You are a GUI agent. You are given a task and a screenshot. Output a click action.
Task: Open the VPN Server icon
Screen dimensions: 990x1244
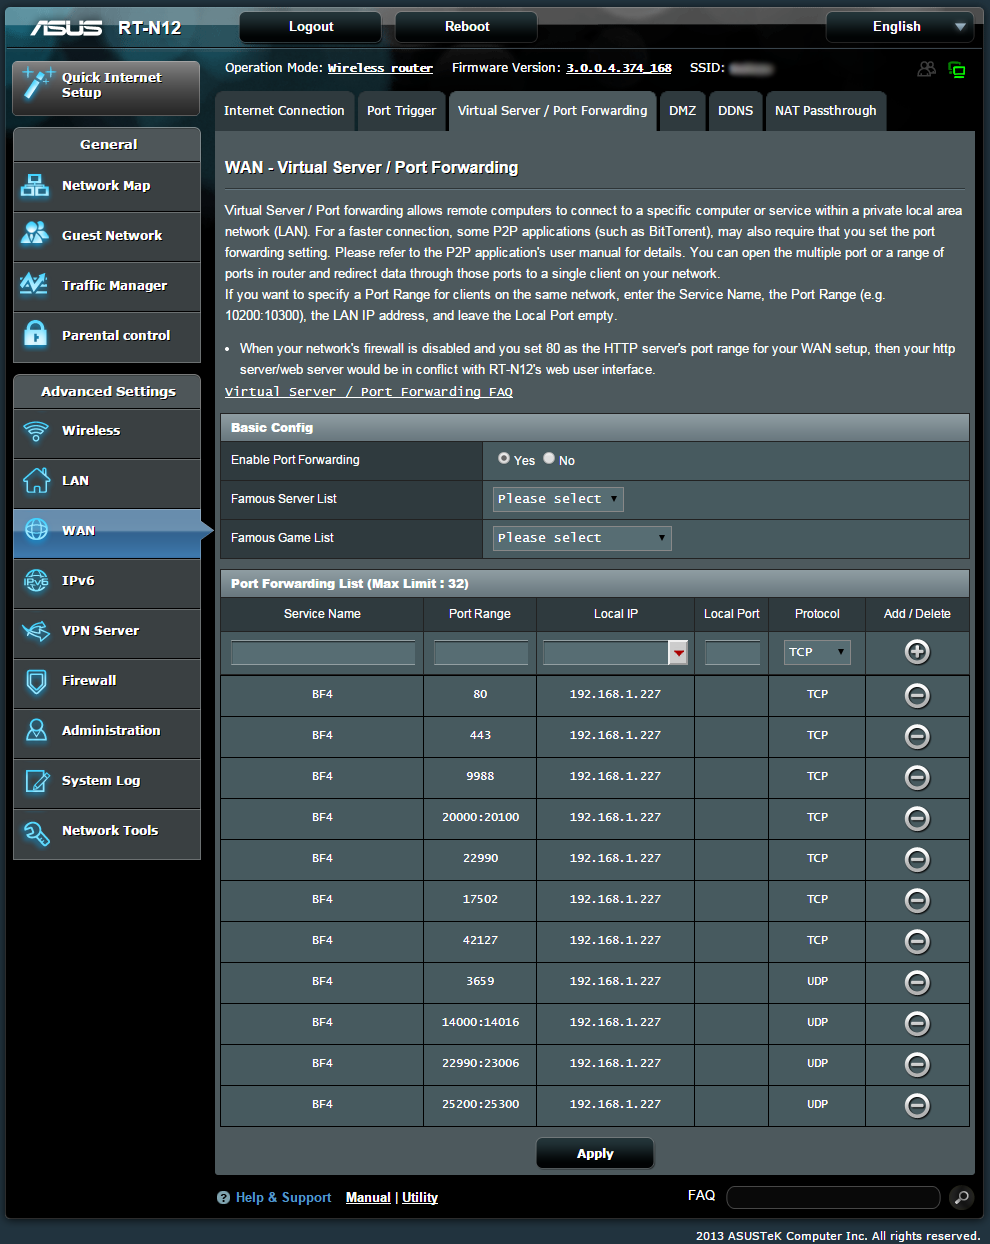(x=36, y=630)
